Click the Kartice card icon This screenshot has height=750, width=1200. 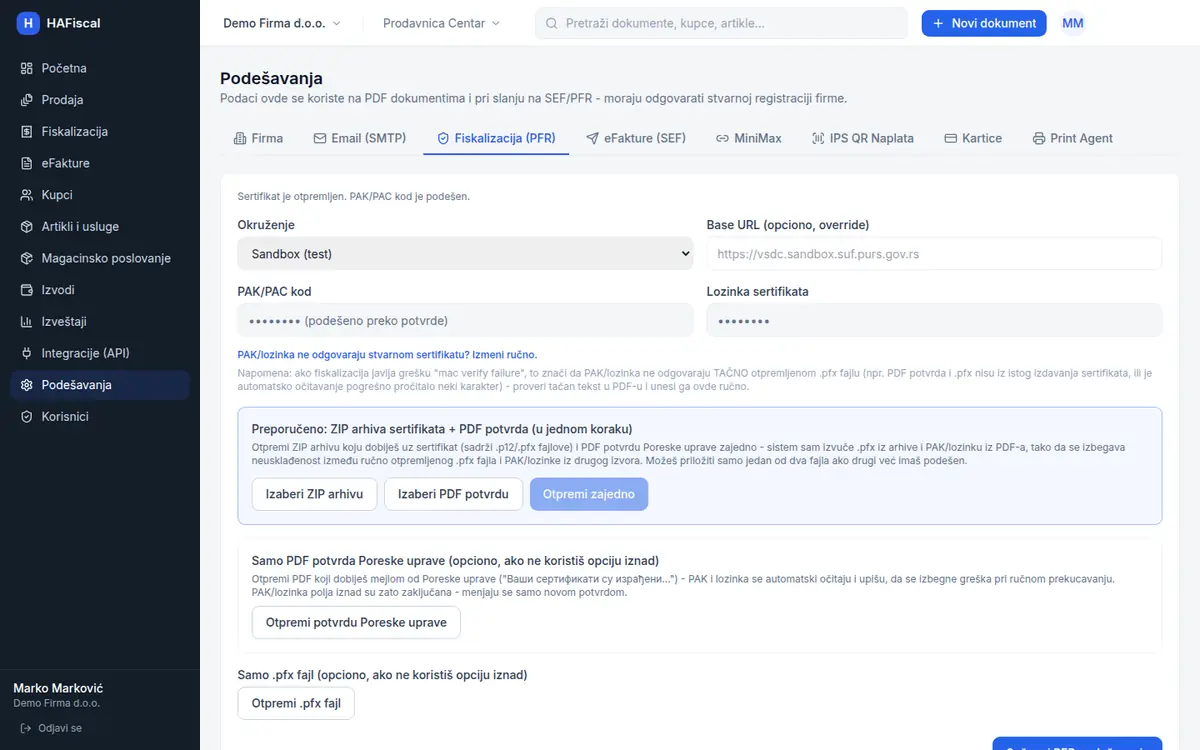click(x=950, y=138)
